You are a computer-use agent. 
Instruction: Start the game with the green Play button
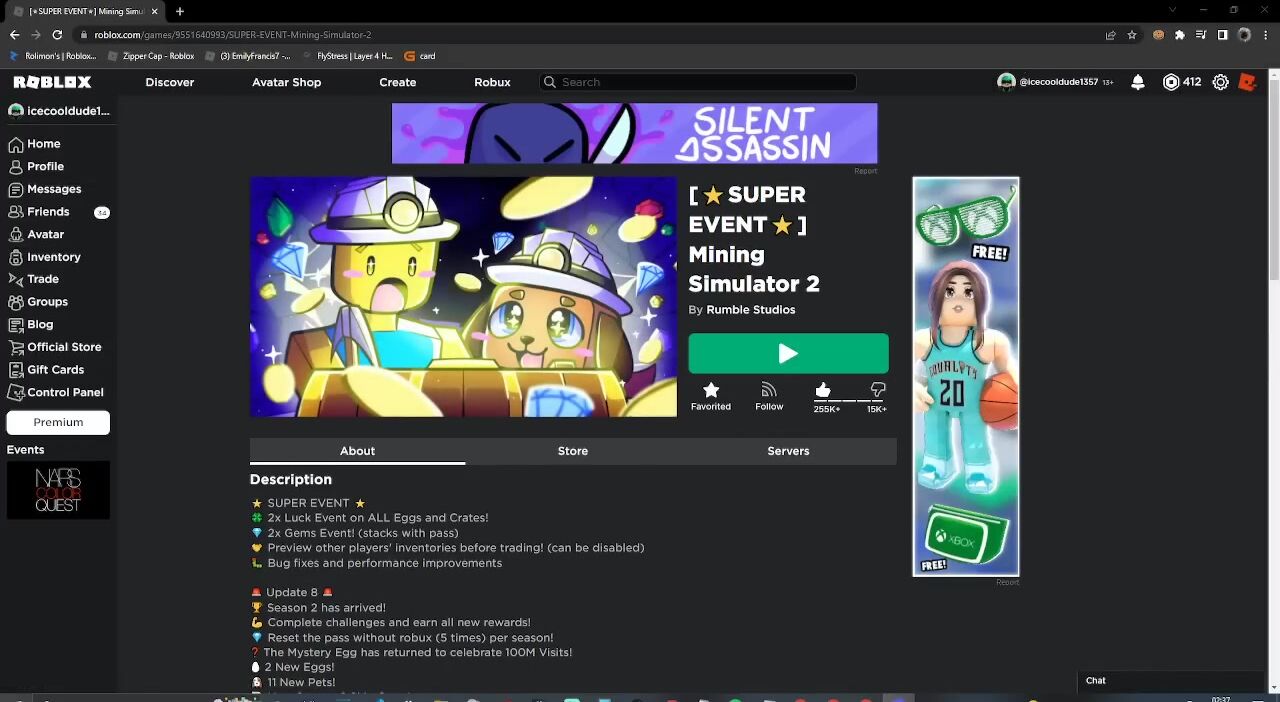point(788,353)
